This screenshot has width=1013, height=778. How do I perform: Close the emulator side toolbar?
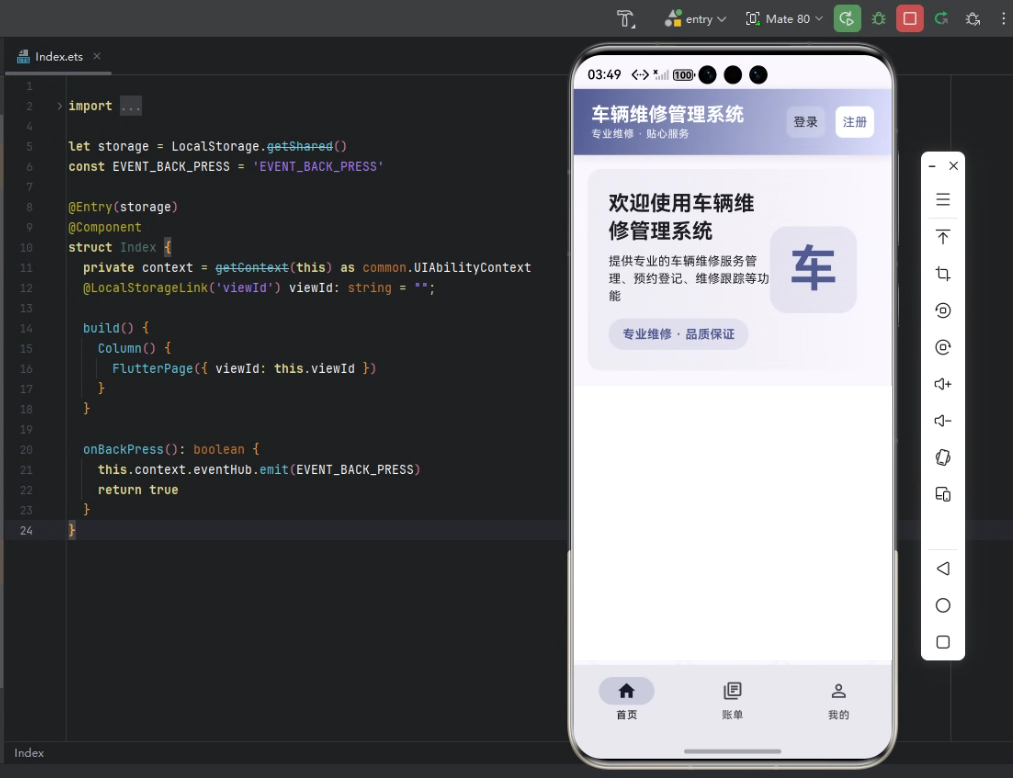point(954,166)
